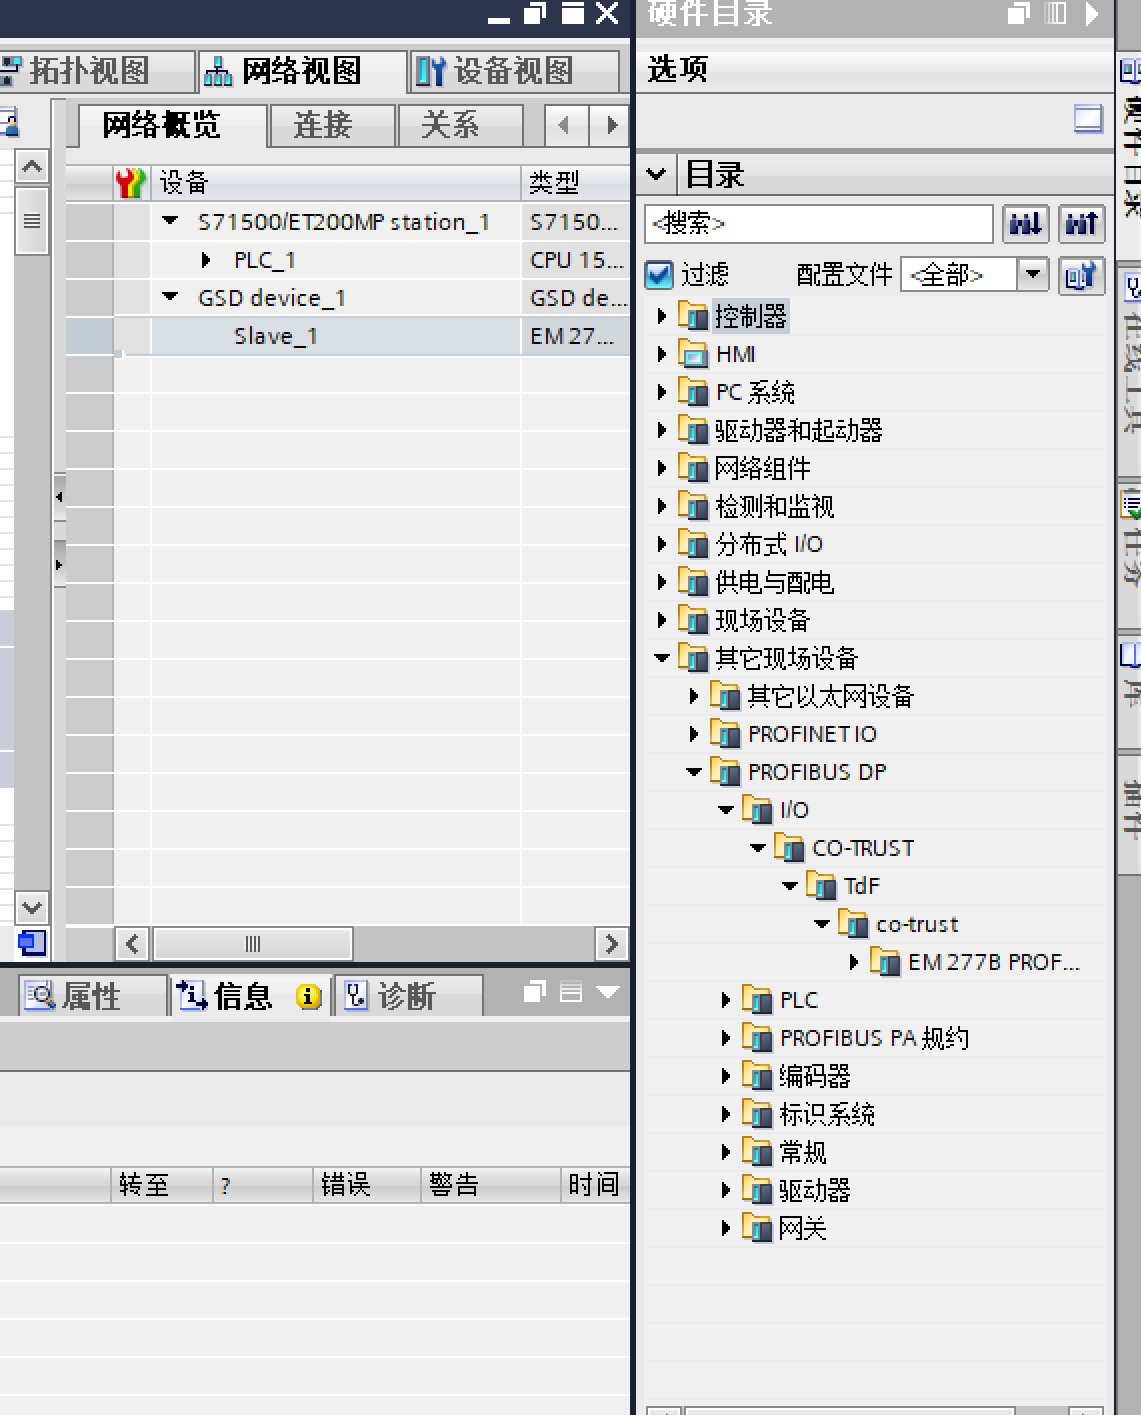Select the PROFIBUS PA 规约 folder icon
1141x1415 pixels.
[x=757, y=1038]
